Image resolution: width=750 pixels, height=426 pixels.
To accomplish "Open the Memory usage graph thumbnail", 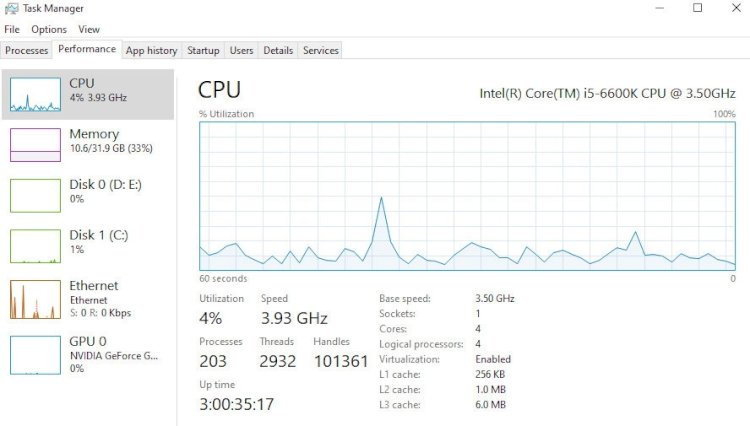I will point(35,145).
